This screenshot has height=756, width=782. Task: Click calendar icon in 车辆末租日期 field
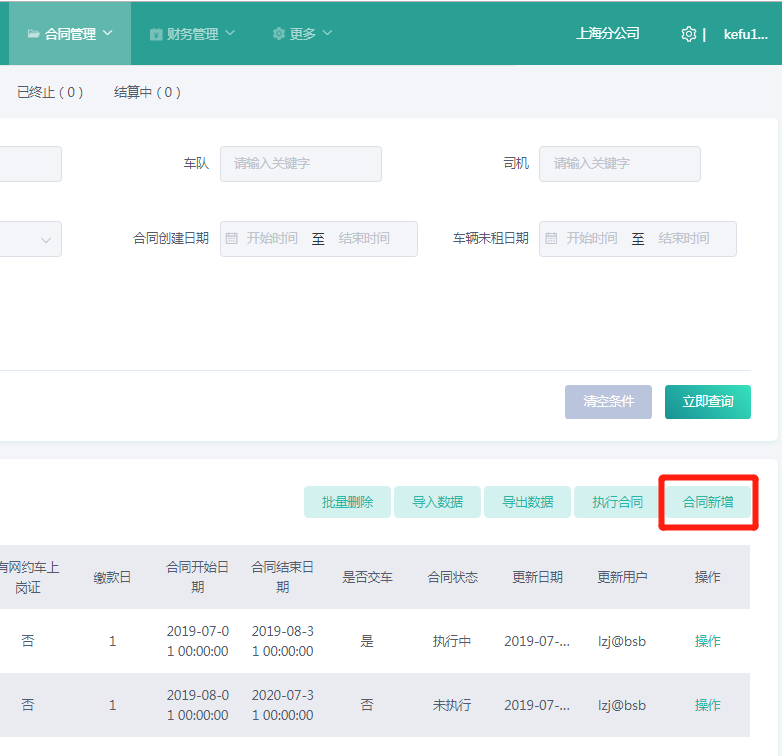(x=552, y=239)
